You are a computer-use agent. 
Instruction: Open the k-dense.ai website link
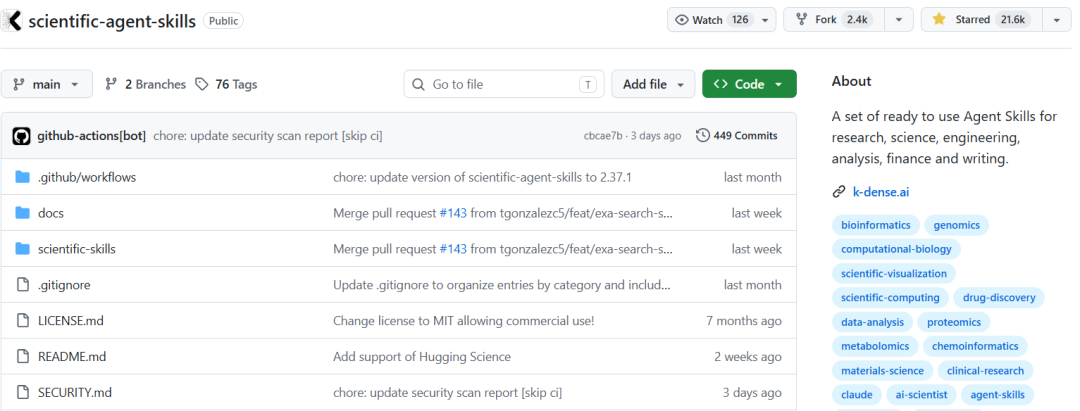[x=880, y=191]
